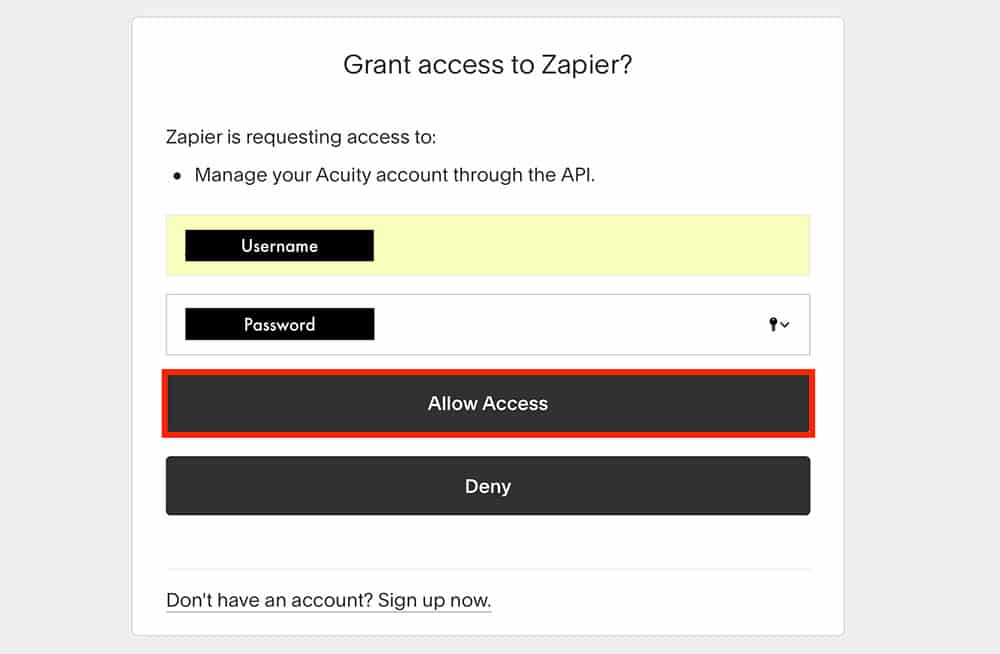Click the key icon in Password field
The height and width of the screenshot is (654, 1000).
[x=773, y=324]
